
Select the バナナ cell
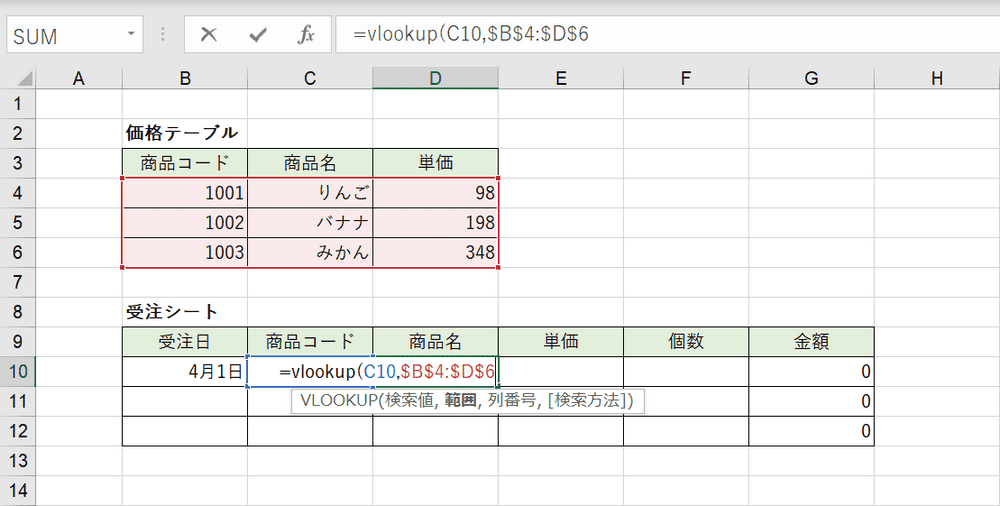pyautogui.click(x=310, y=223)
